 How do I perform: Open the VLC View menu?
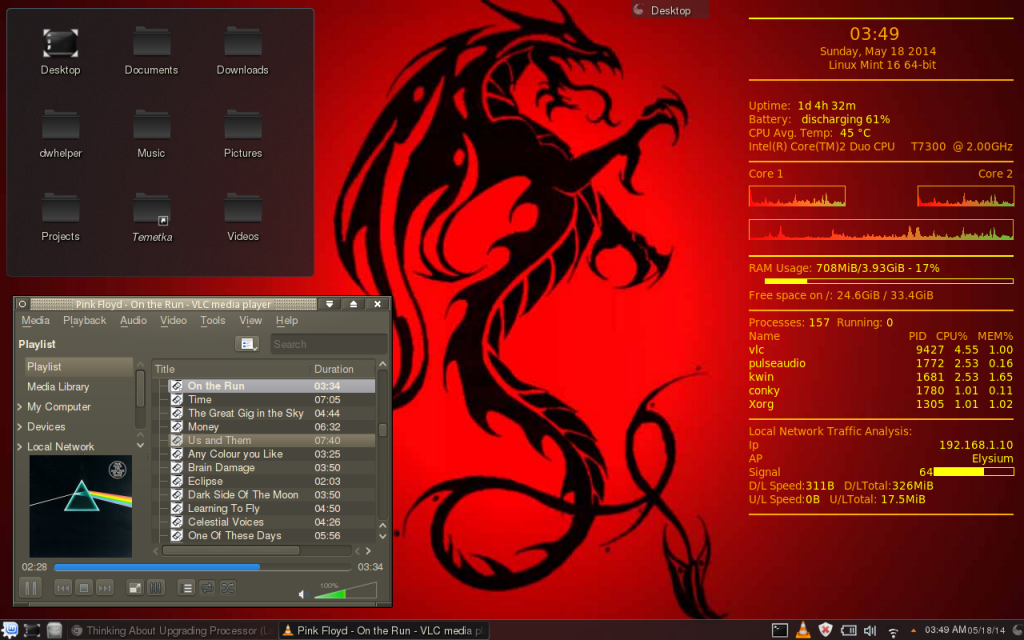click(250, 321)
